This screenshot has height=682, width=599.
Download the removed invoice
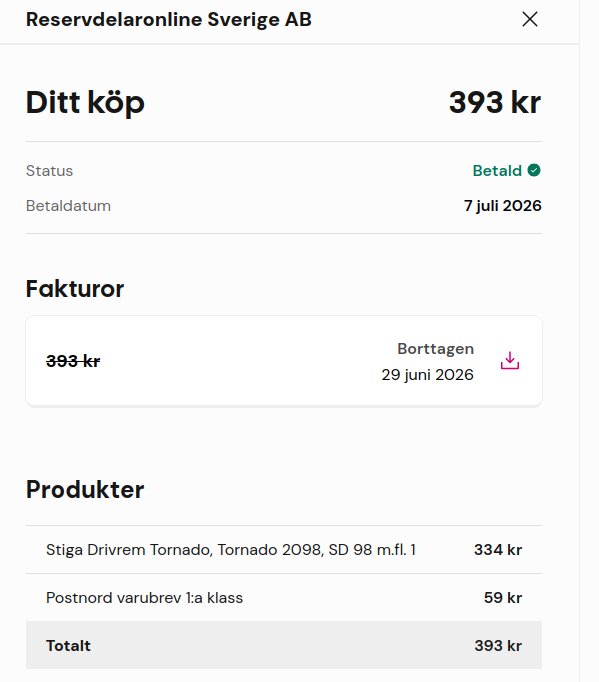[x=510, y=361]
